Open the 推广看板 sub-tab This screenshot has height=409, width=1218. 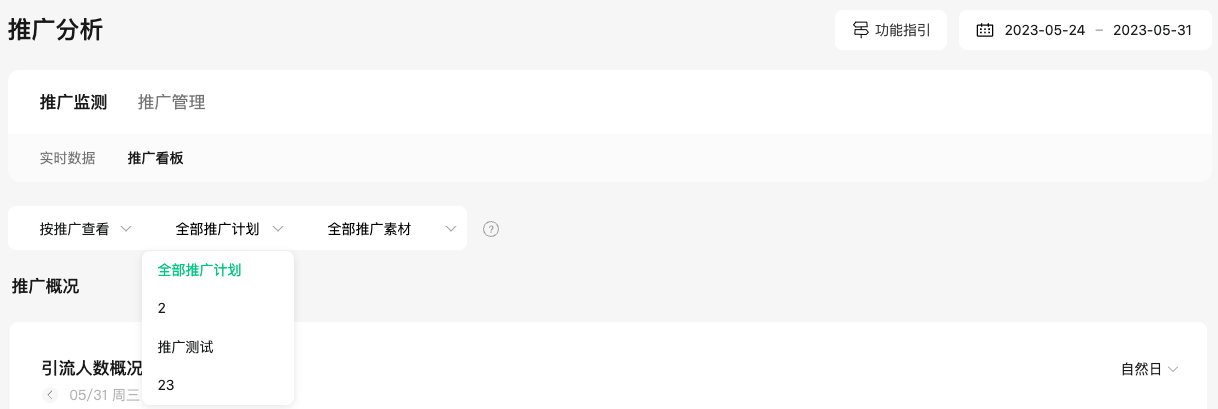click(155, 158)
